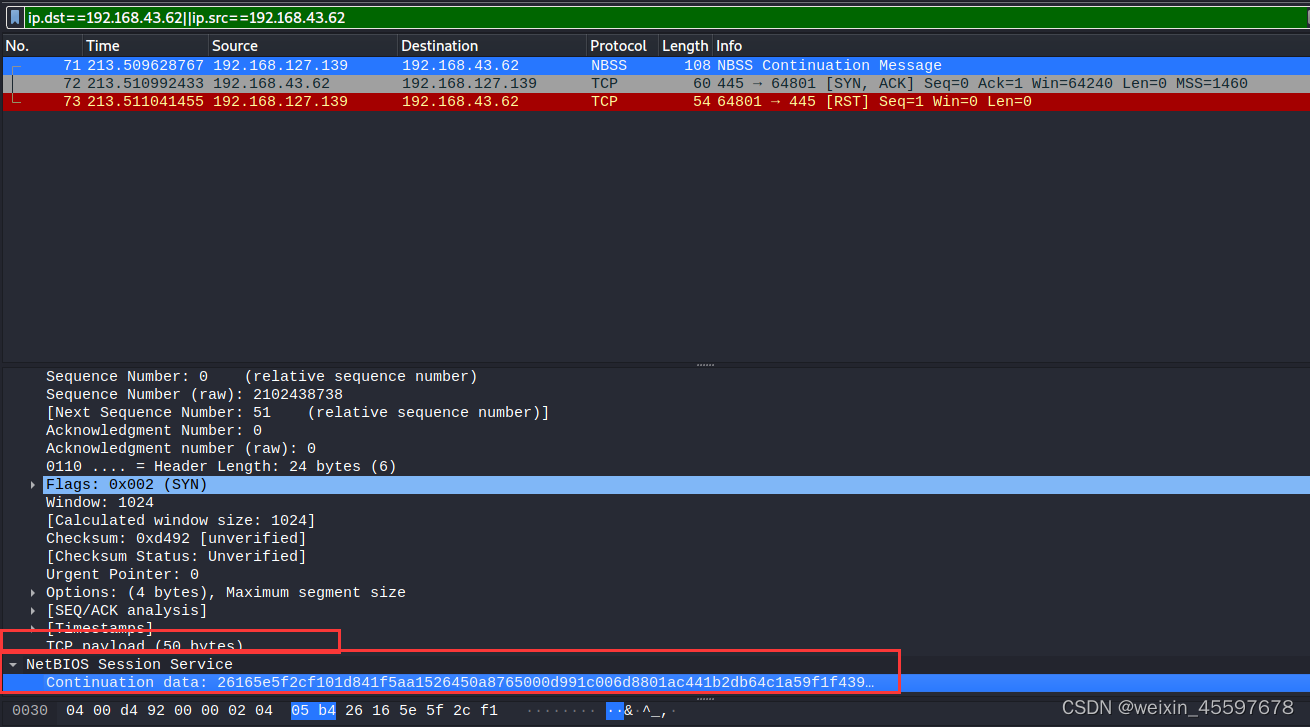Click the Info column header
The height and width of the screenshot is (727, 1310).
[1009, 46]
